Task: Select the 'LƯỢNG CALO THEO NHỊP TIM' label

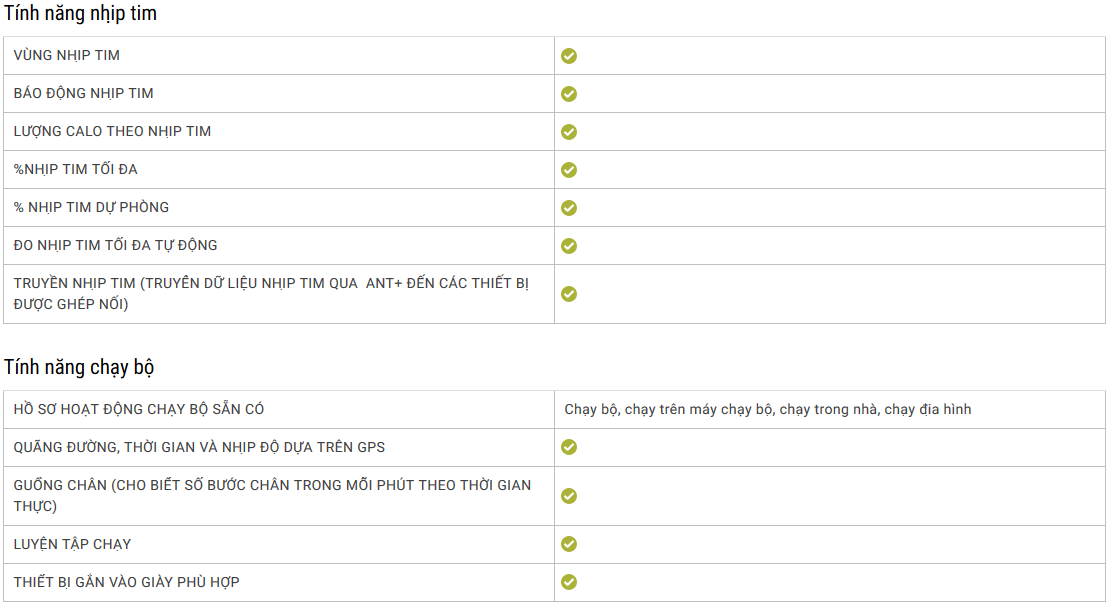Action: click(x=112, y=132)
